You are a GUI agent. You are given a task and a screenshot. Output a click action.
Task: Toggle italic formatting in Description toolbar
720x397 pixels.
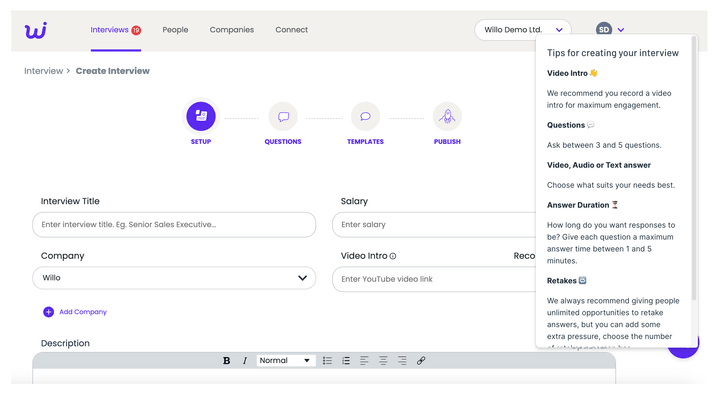tap(245, 361)
